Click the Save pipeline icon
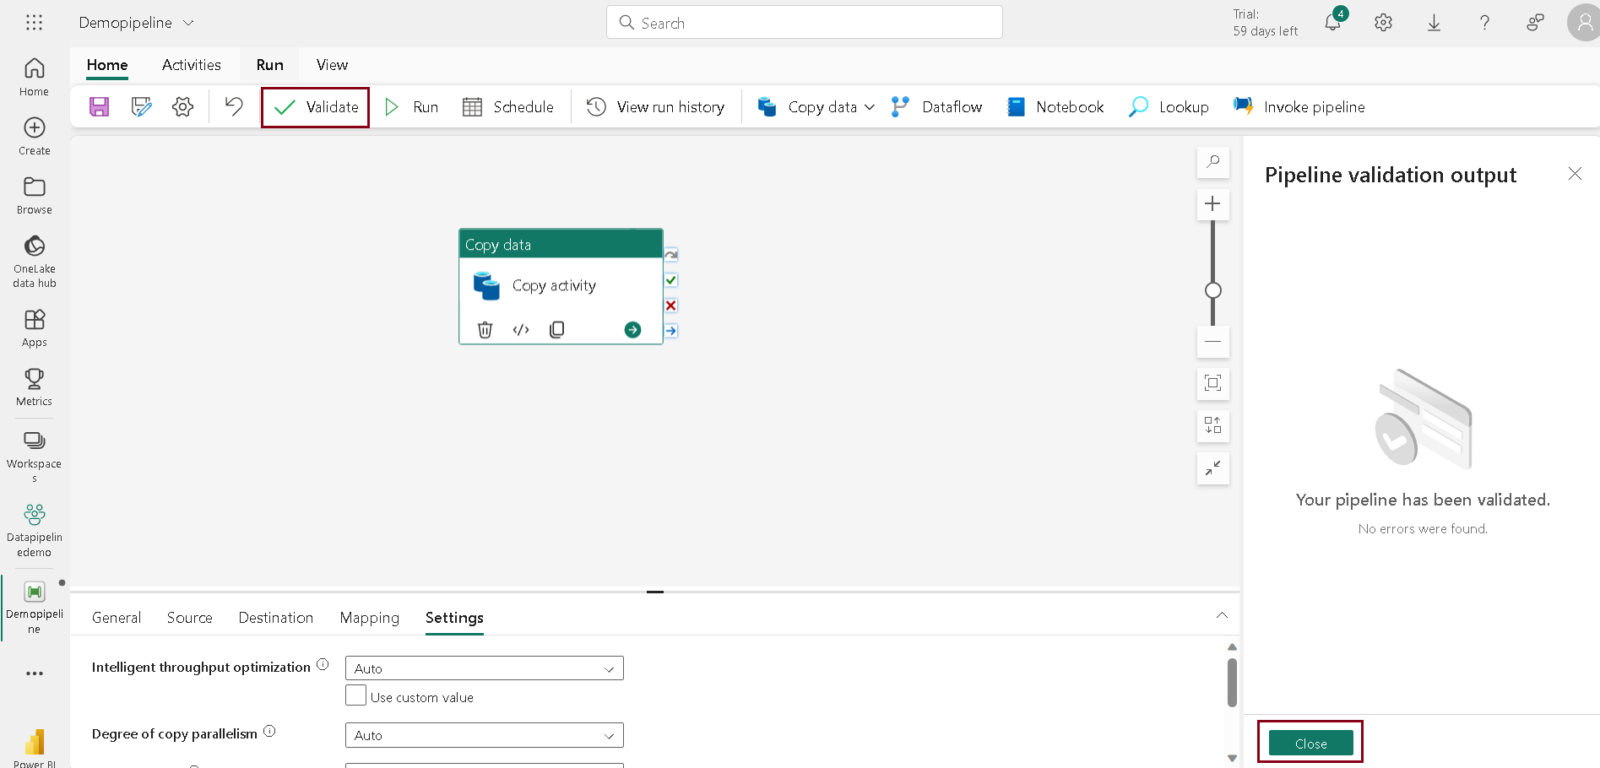Screen dimensions: 1600x768 point(99,107)
